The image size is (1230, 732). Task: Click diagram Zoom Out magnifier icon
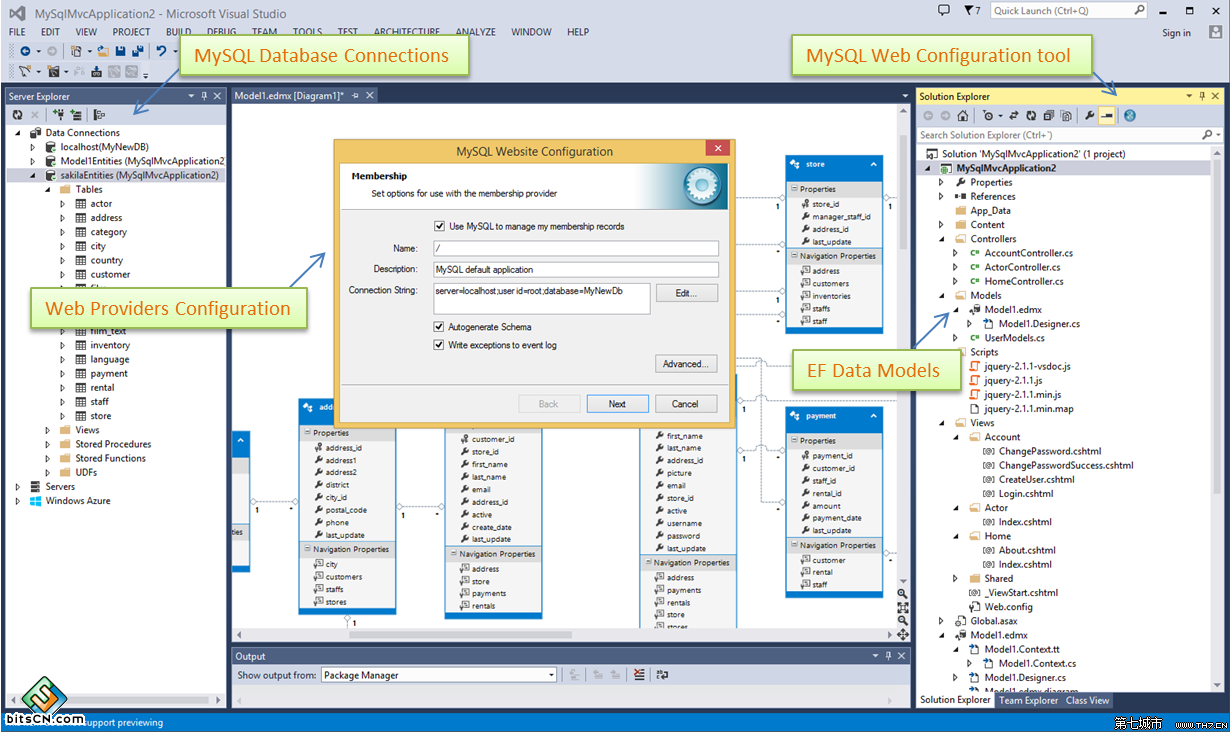tap(903, 620)
